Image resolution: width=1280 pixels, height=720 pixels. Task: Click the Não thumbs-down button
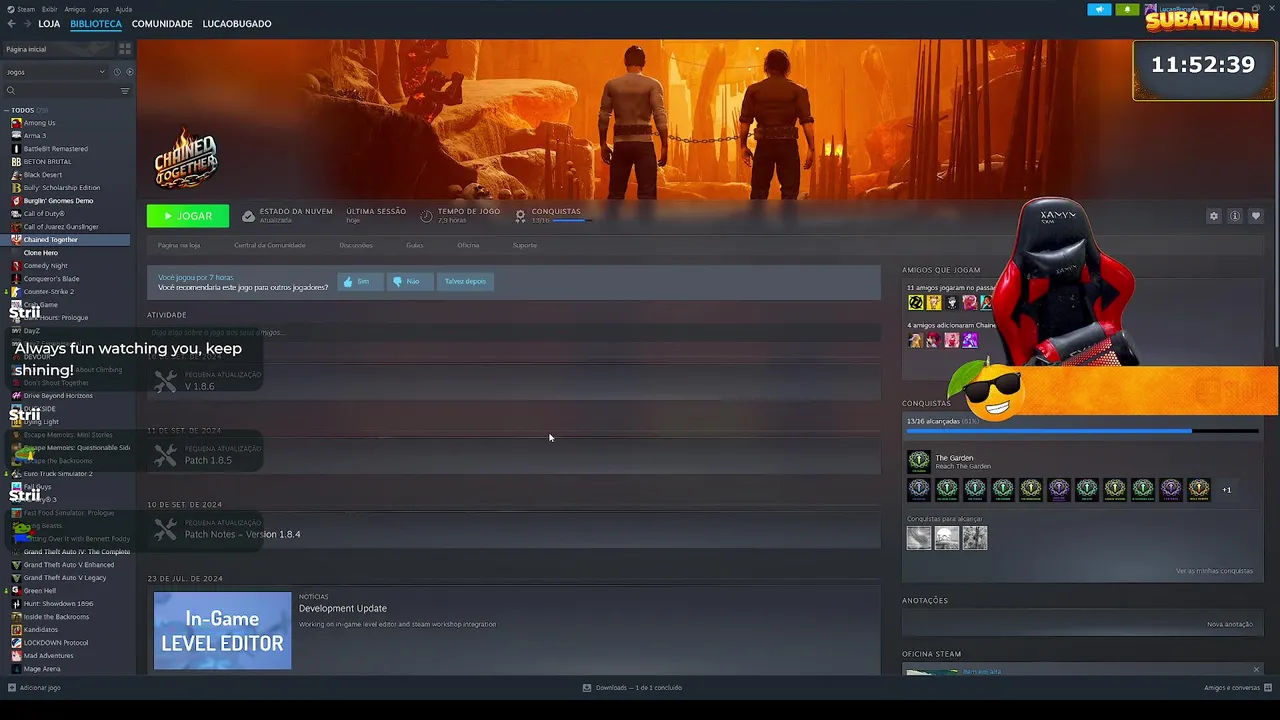410,282
